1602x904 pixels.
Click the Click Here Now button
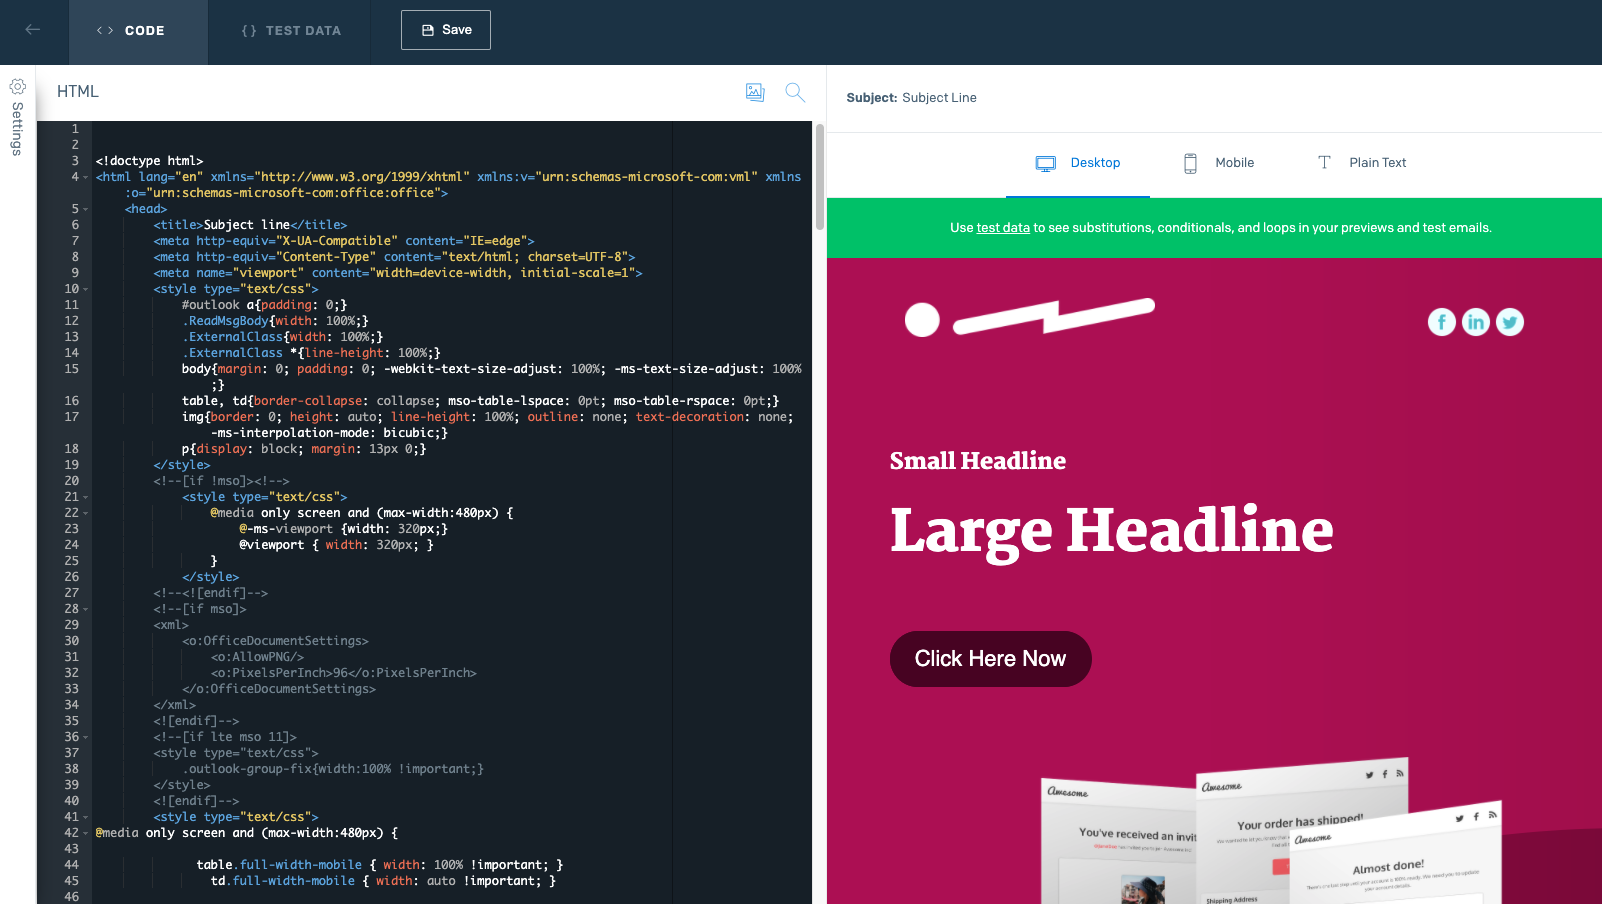click(990, 659)
